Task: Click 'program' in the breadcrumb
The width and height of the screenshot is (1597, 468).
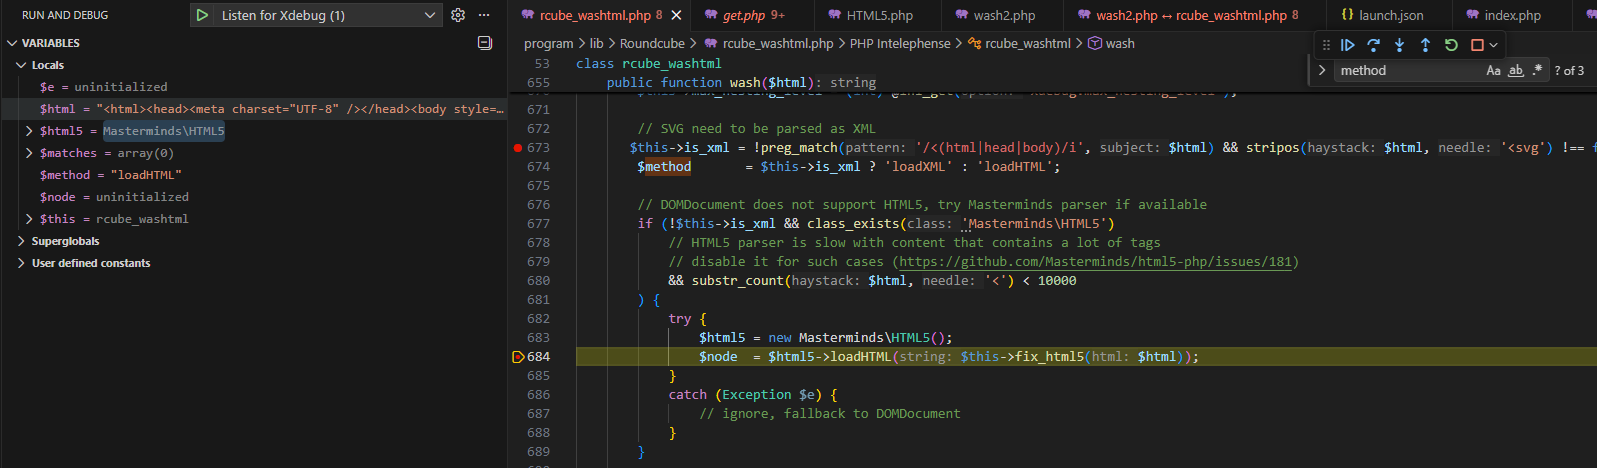Action: click(x=549, y=43)
